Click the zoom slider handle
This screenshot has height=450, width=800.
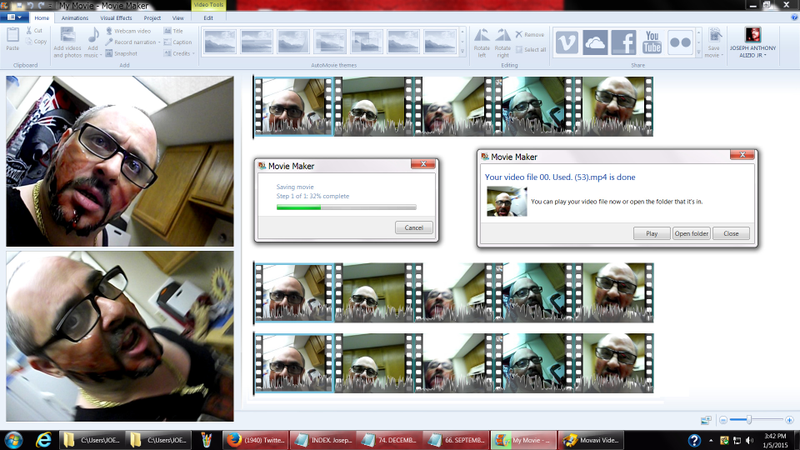coord(749,420)
